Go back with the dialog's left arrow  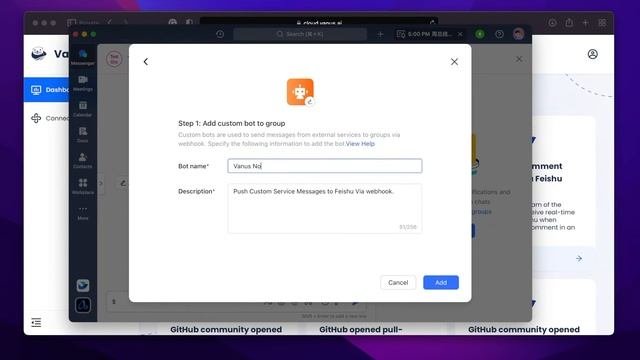point(146,62)
